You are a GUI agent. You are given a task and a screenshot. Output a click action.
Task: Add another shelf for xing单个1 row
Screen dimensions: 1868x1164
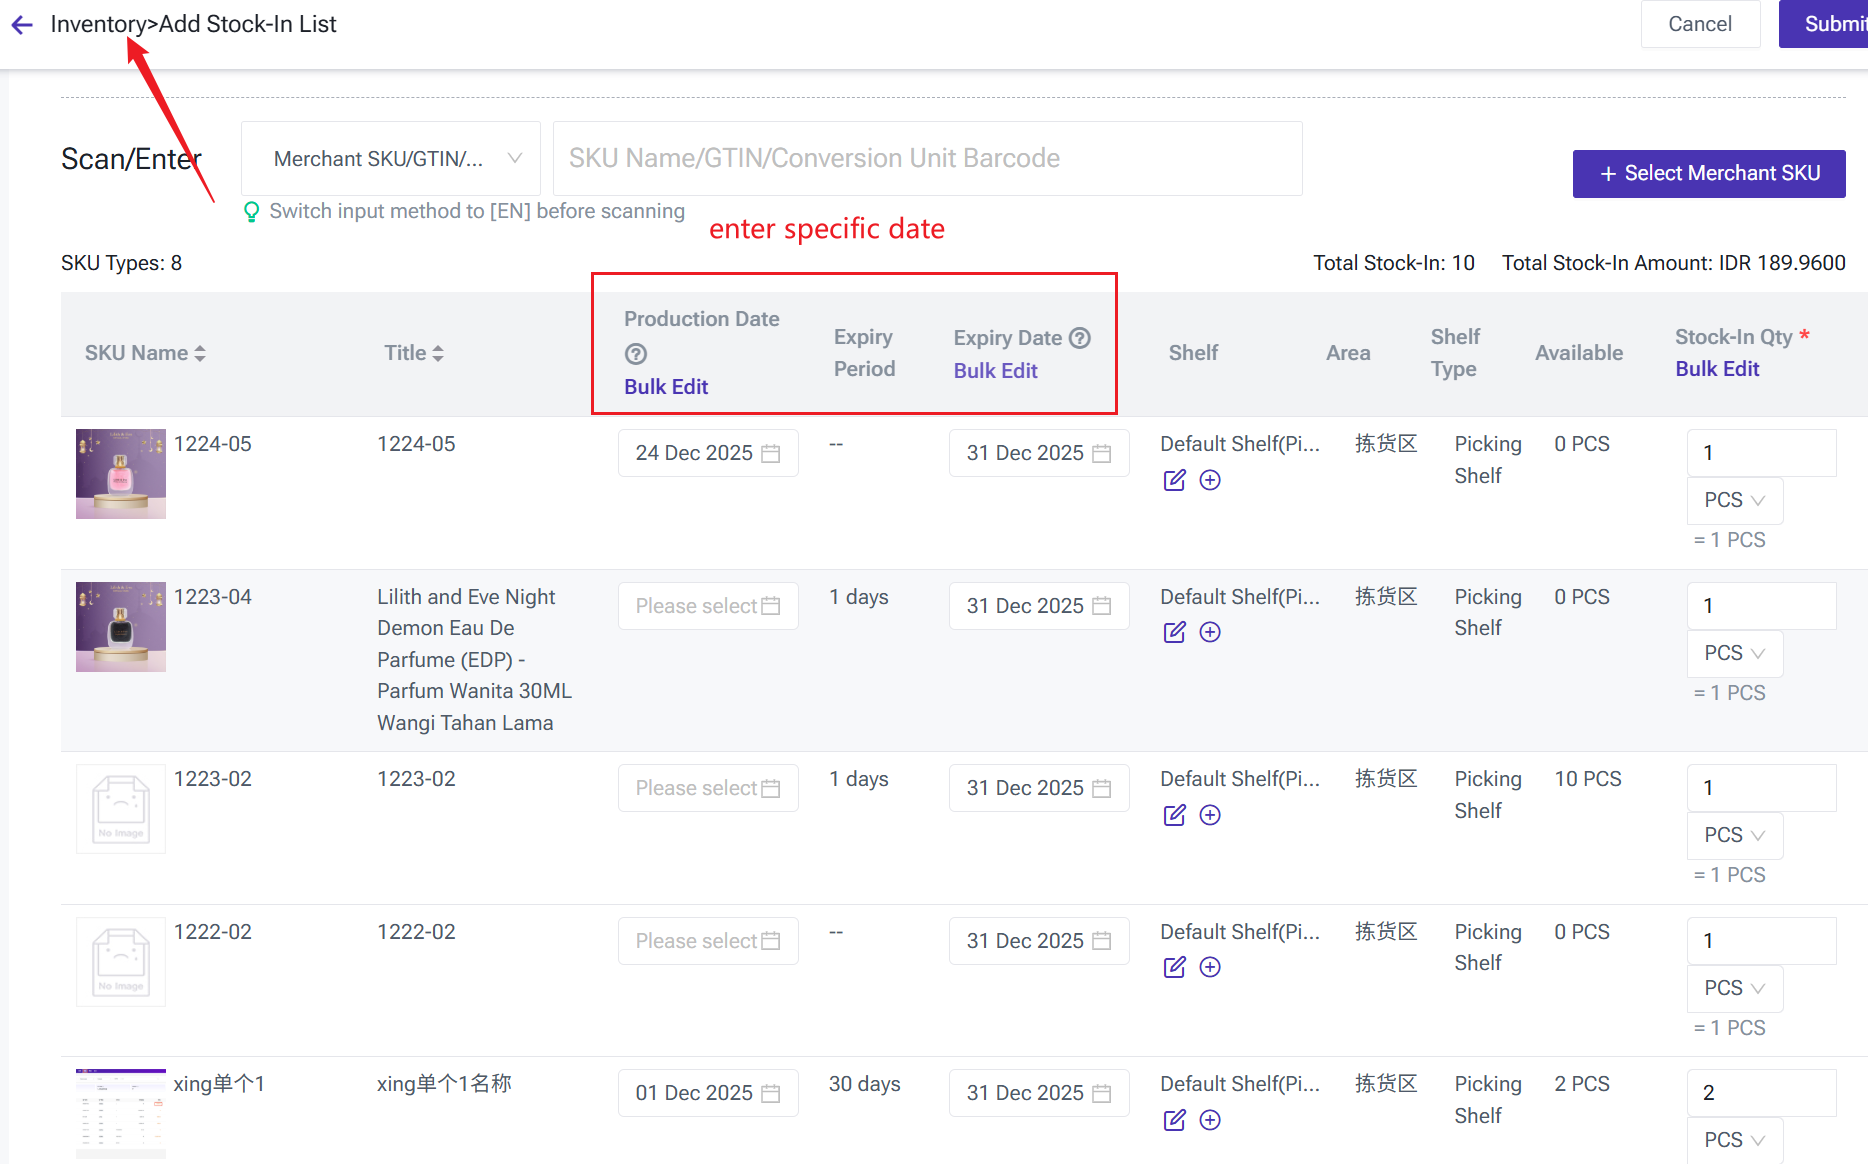[x=1210, y=1120]
